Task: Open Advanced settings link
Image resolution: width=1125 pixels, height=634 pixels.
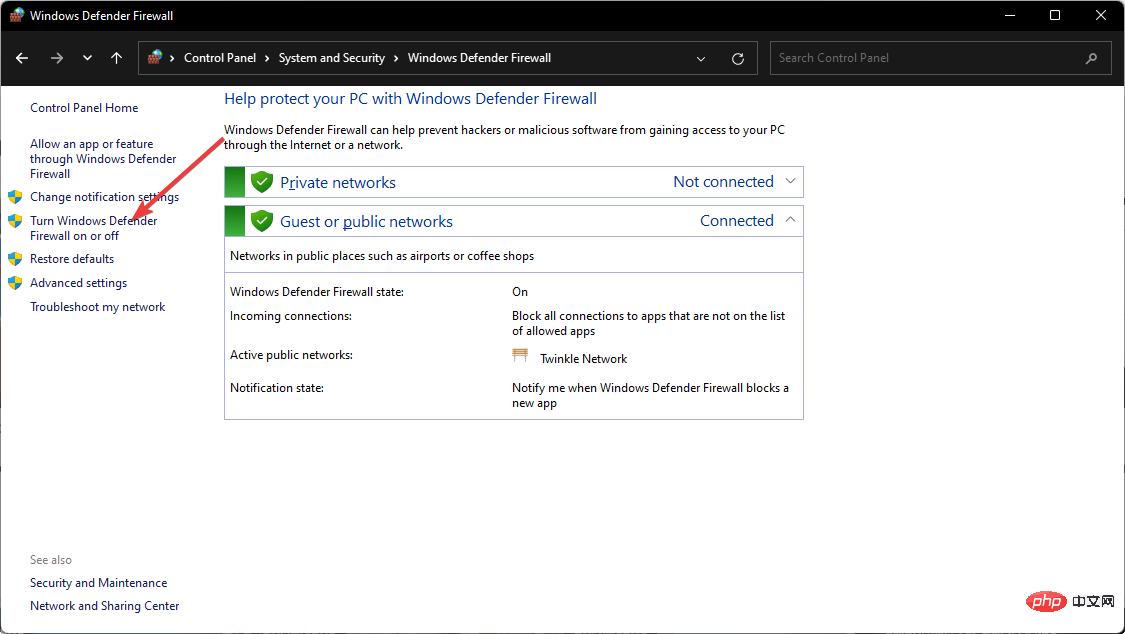Action: tap(78, 283)
